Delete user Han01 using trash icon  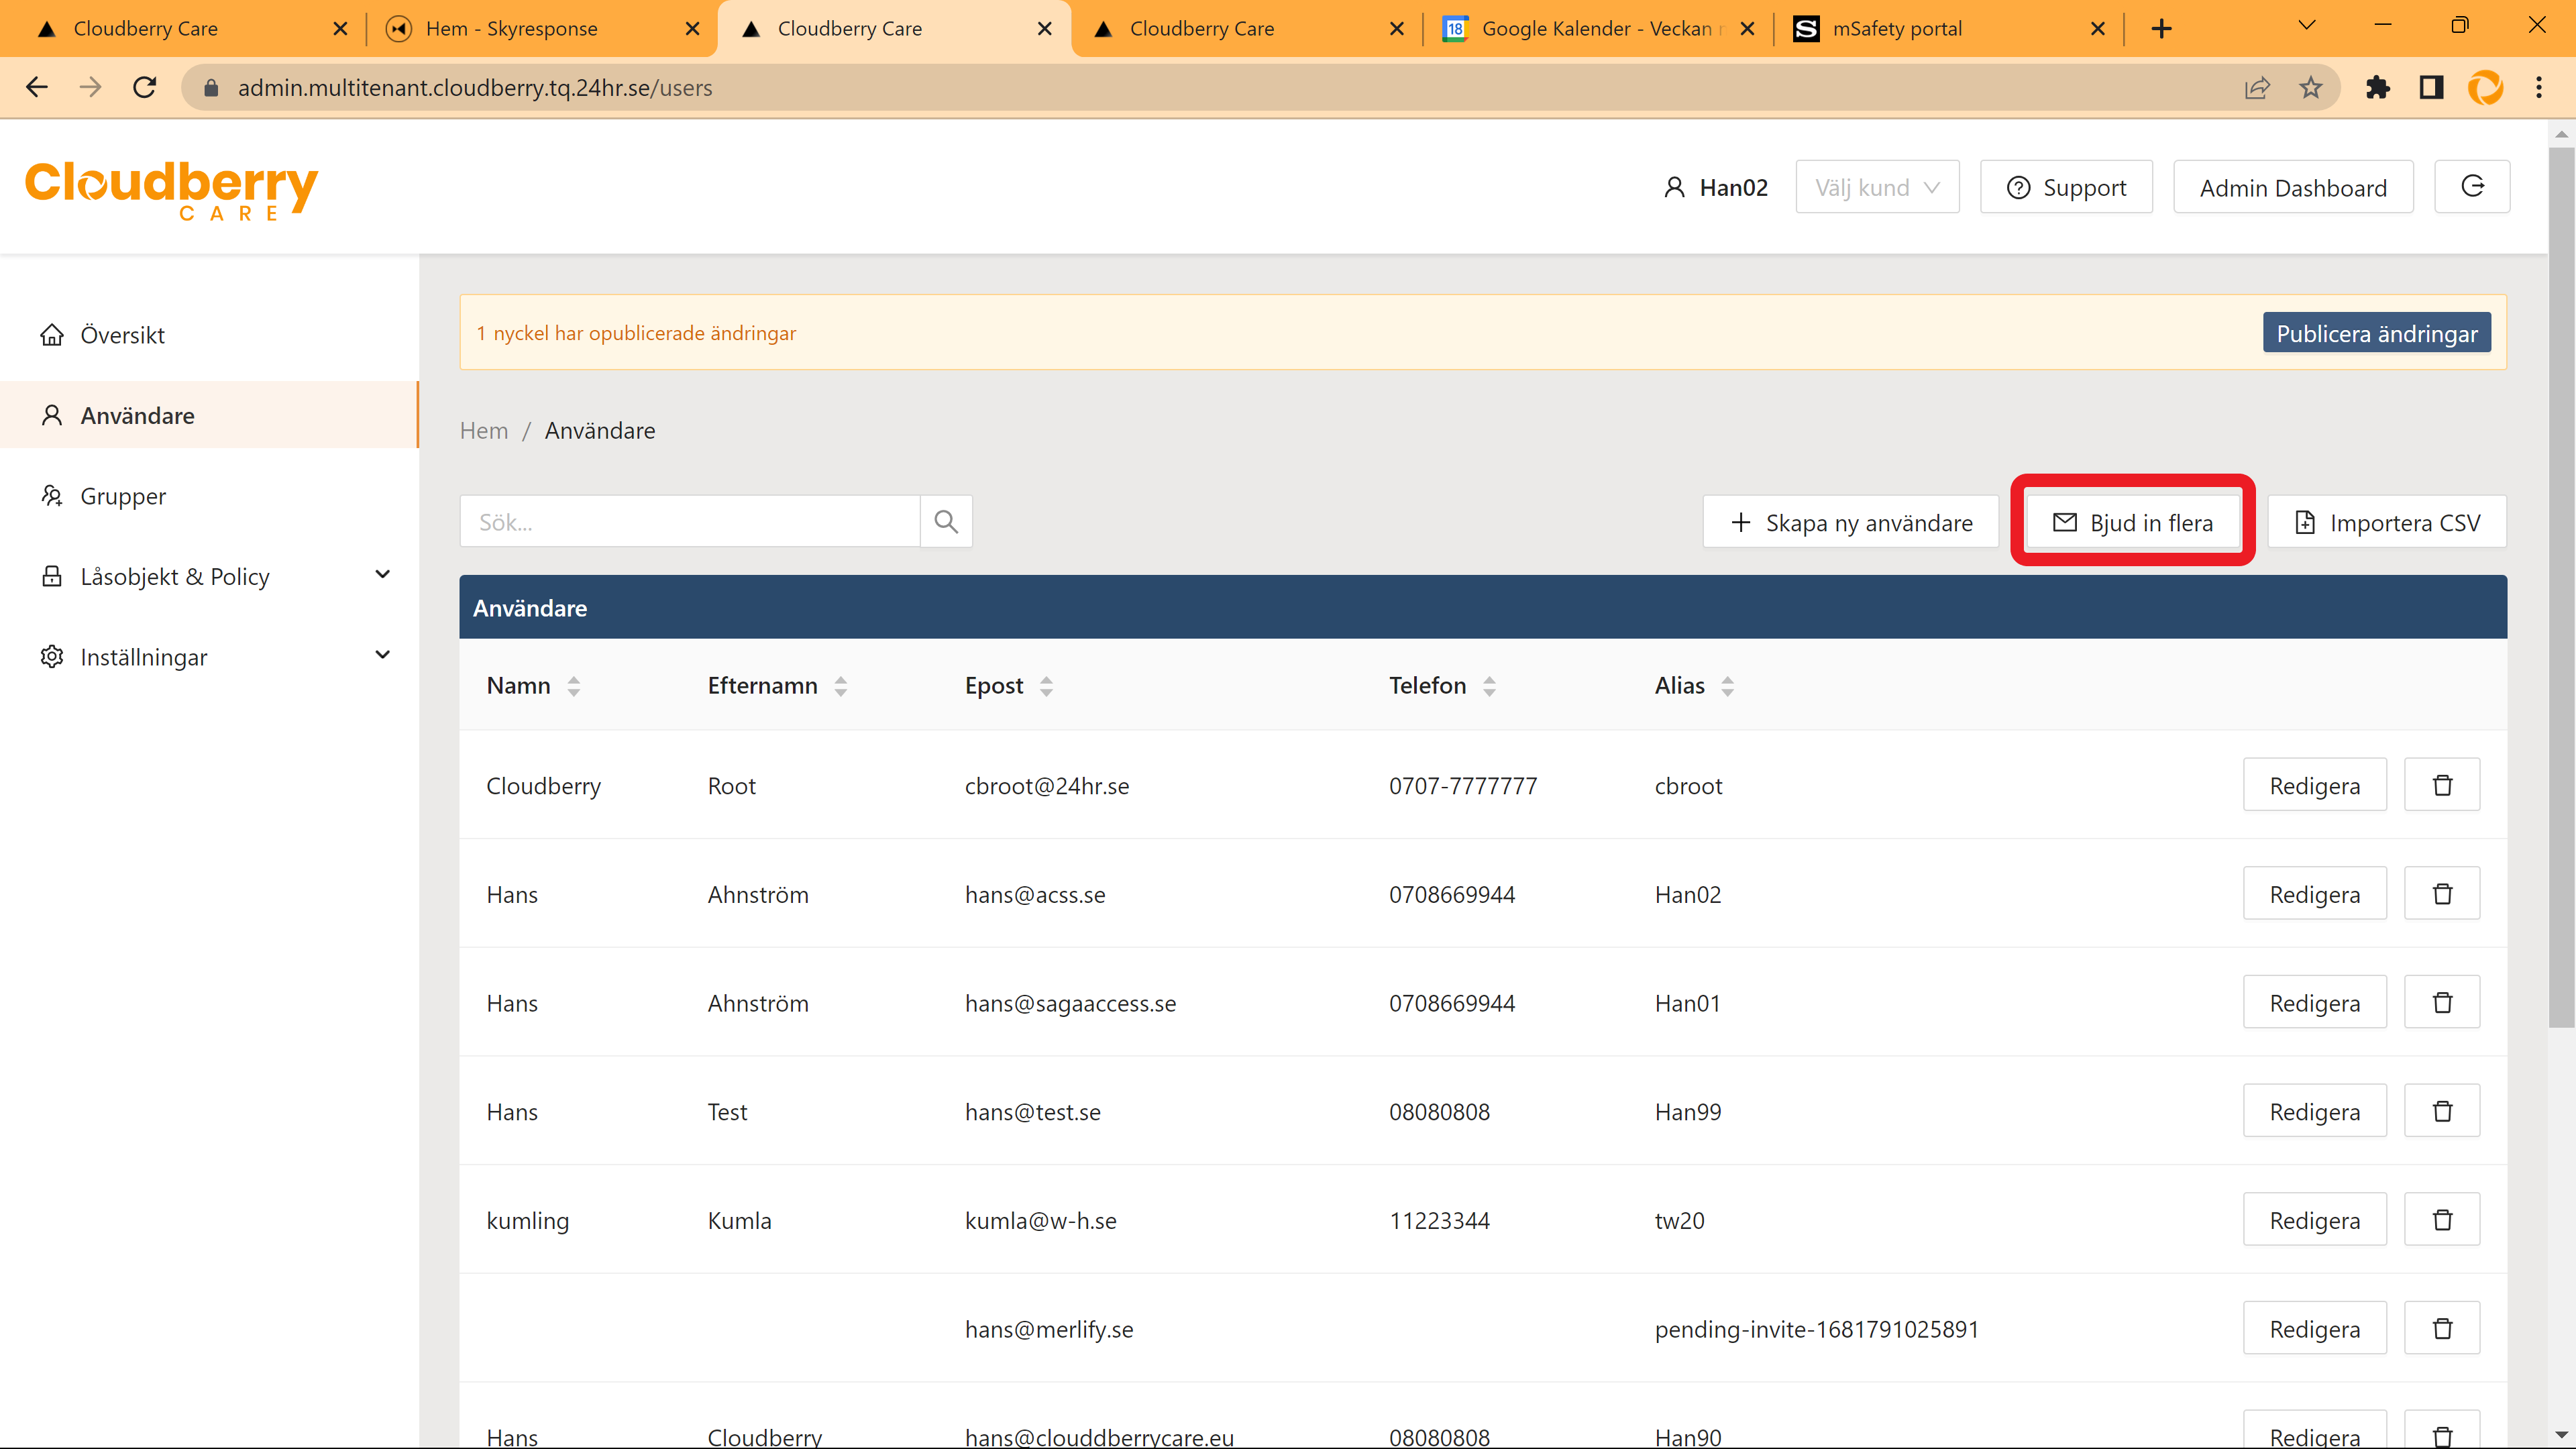(x=2441, y=1002)
